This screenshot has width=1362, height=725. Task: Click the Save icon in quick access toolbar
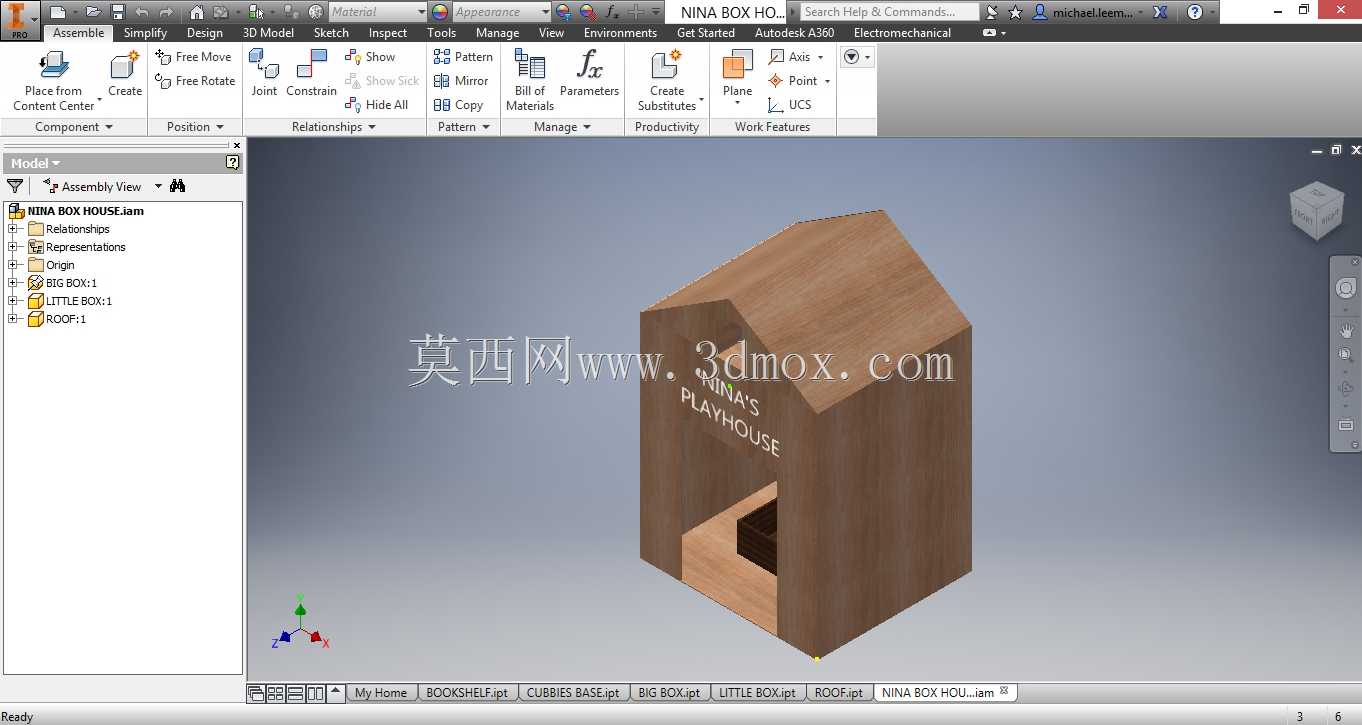click(117, 12)
